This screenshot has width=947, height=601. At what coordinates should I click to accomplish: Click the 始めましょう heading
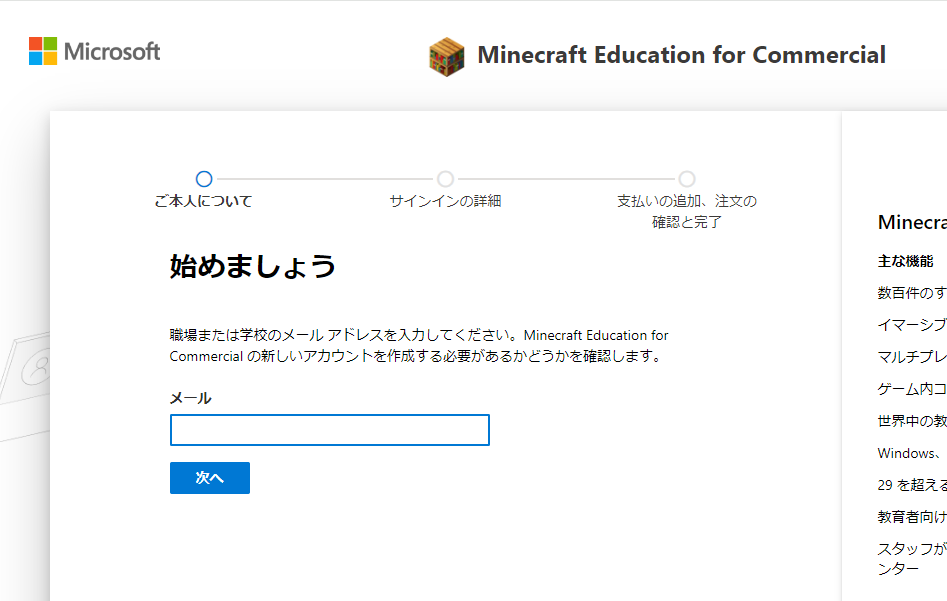[x=252, y=266]
